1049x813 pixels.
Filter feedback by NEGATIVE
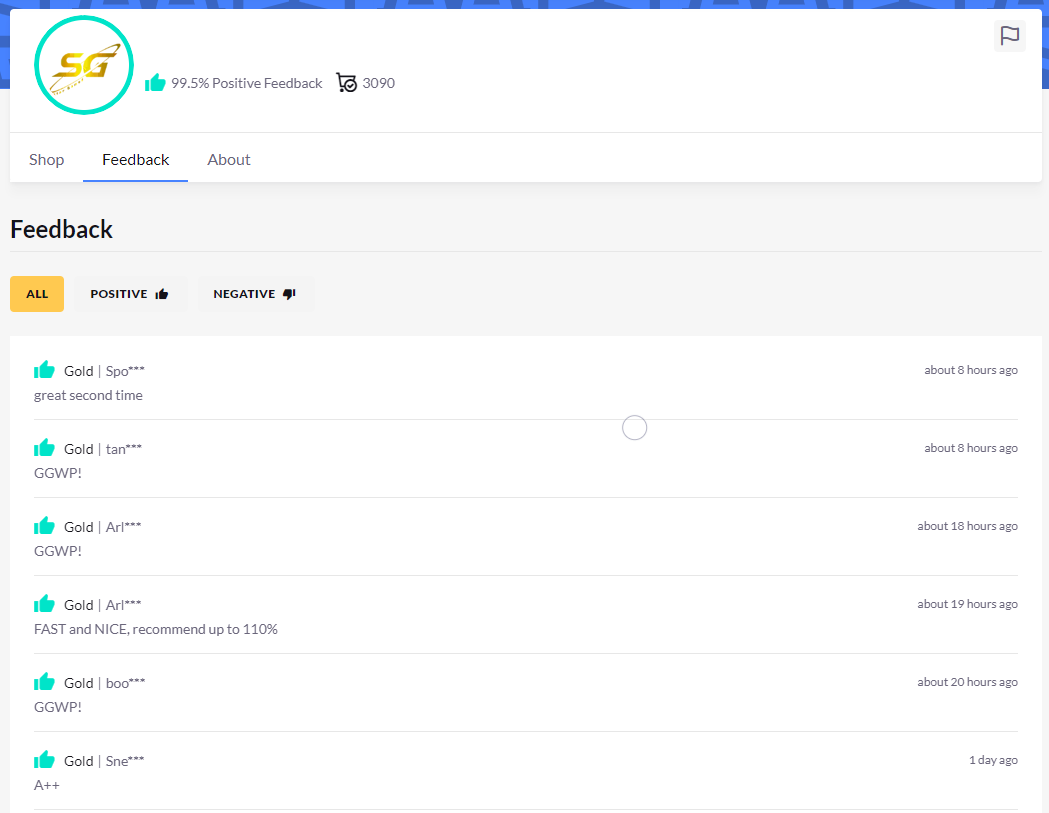pos(255,294)
